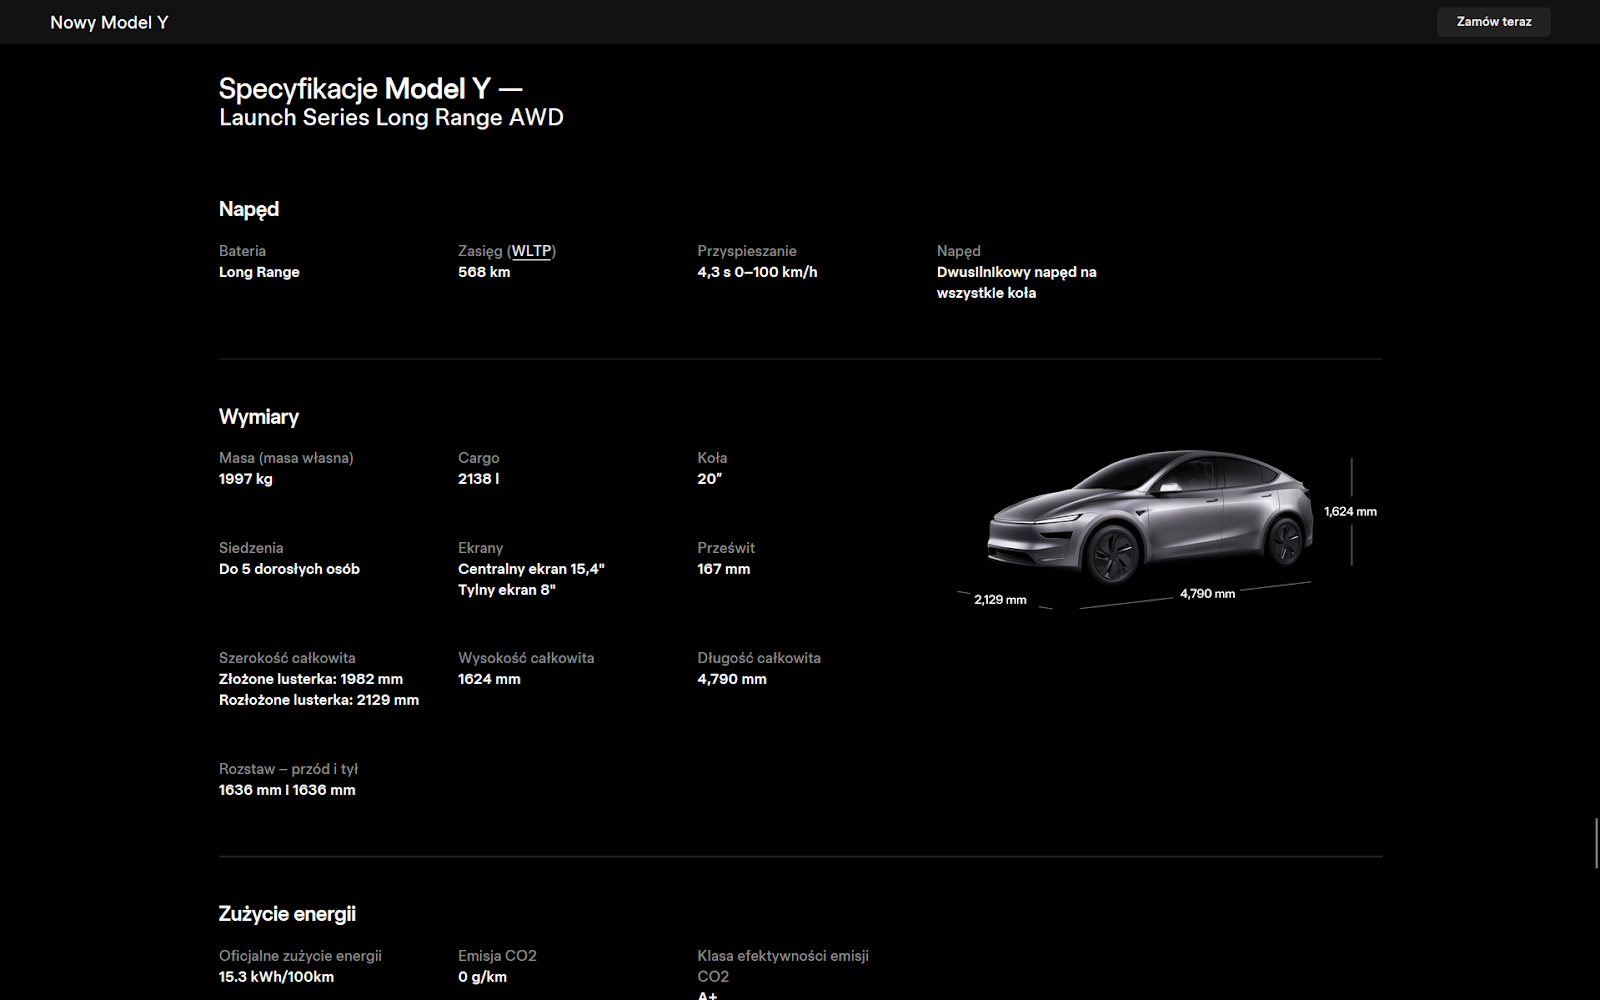
Task: Click the '2,129 mm' width label on diagram
Action: tap(1000, 600)
